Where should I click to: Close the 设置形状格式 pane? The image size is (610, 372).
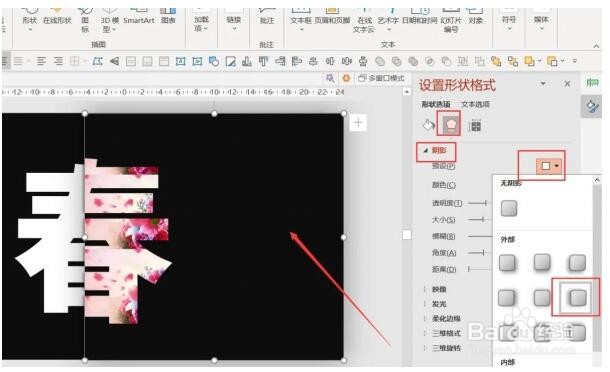pyautogui.click(x=567, y=84)
